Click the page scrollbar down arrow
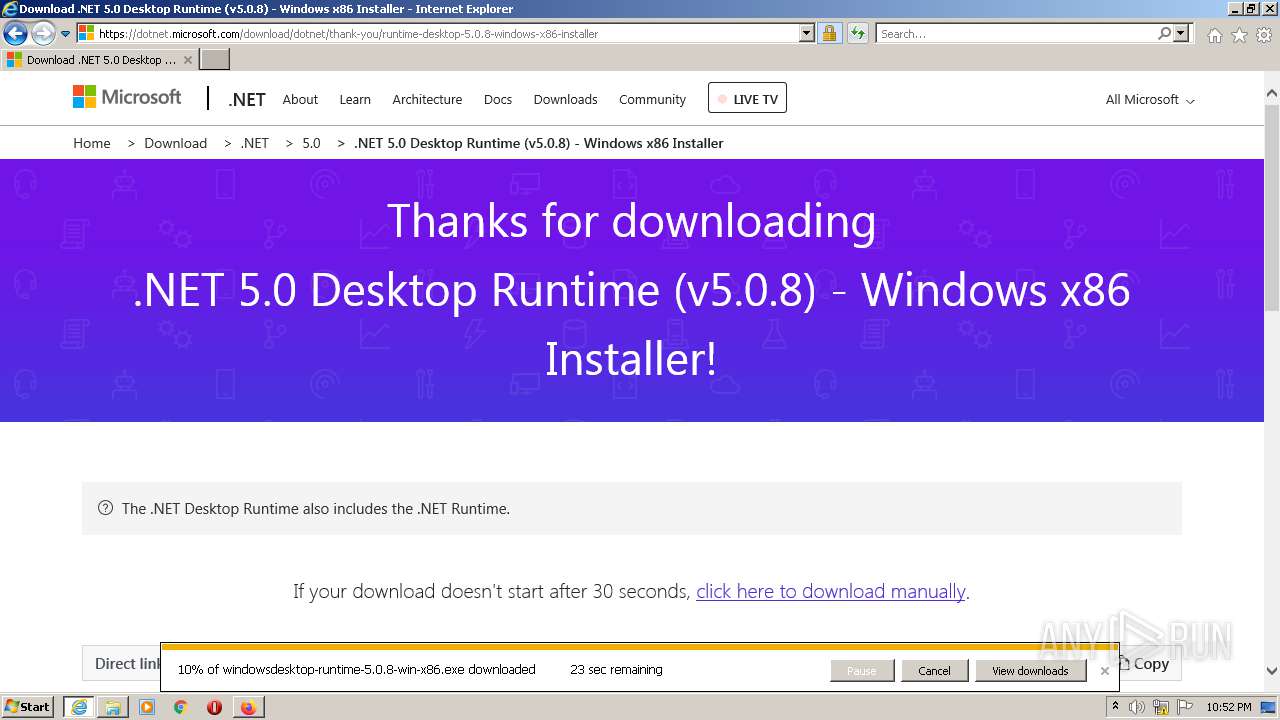Screen dimensions: 1280x720 1272,672
